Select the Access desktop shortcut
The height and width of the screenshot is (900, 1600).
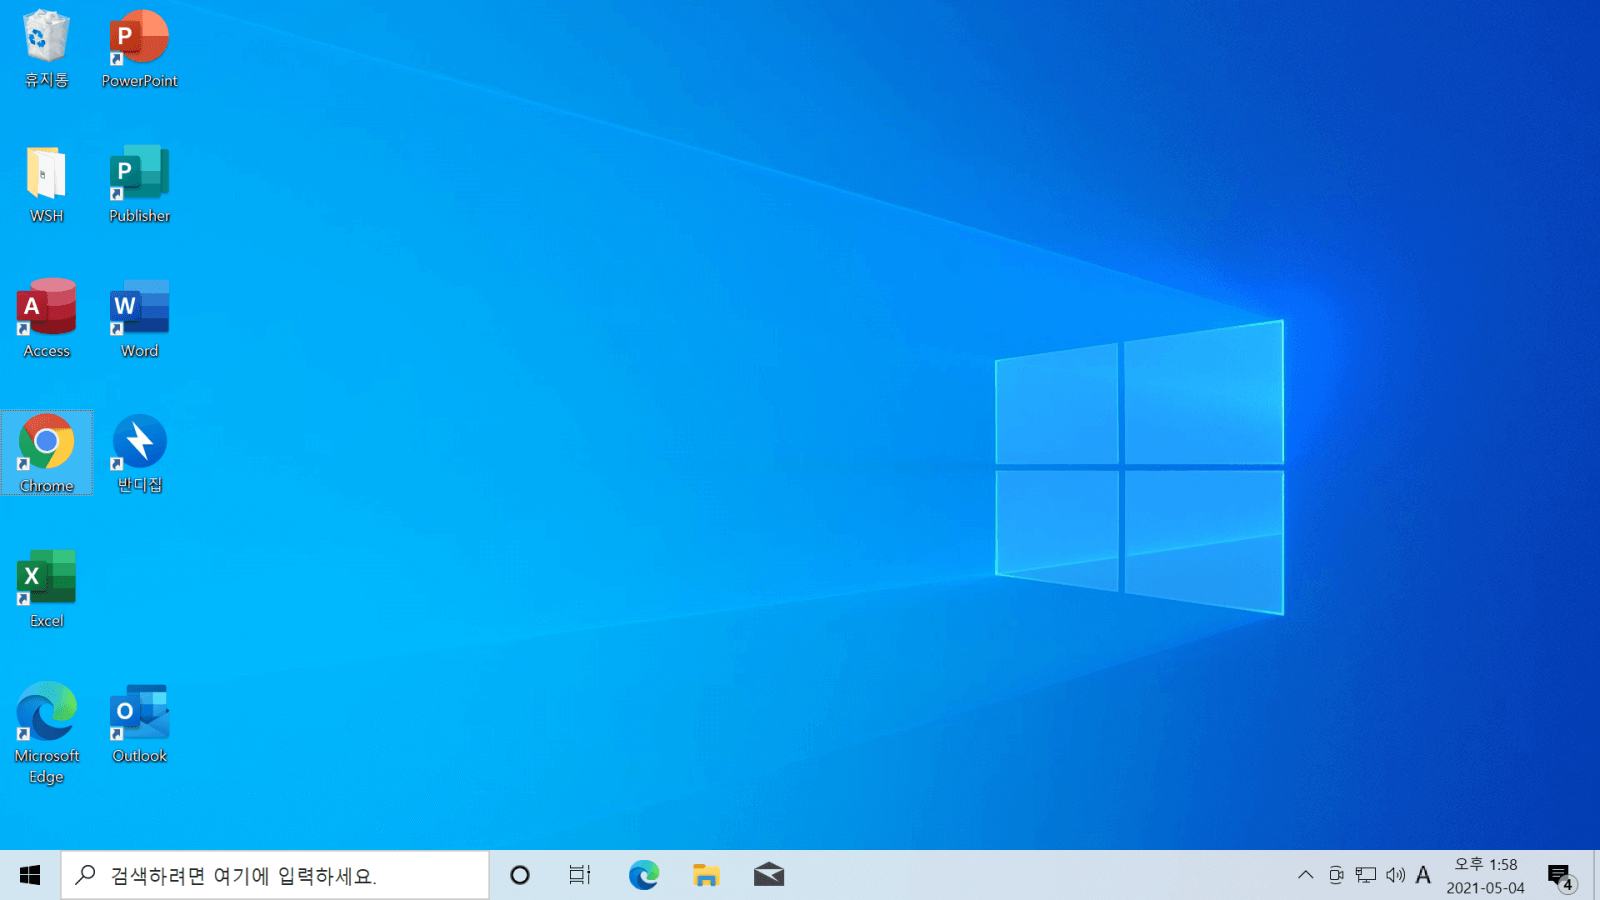(x=47, y=319)
